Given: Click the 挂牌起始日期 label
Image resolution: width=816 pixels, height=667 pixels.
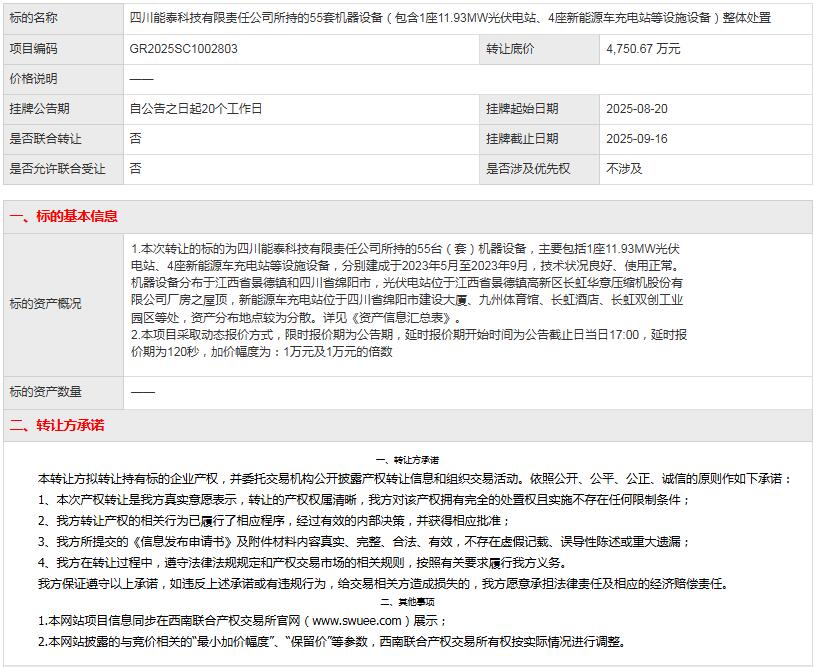Looking at the screenshot, I should click(522, 109).
